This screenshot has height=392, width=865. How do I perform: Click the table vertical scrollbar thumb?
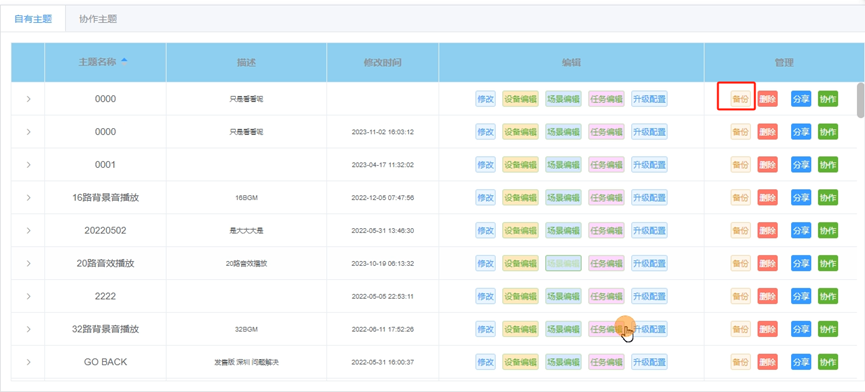pos(860,100)
